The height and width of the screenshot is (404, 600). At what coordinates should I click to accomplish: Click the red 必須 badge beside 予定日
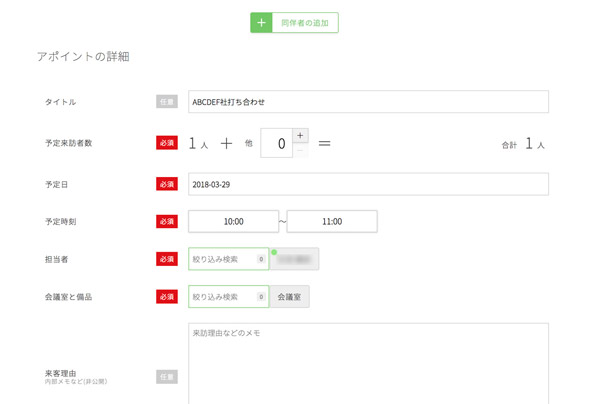coord(167,185)
